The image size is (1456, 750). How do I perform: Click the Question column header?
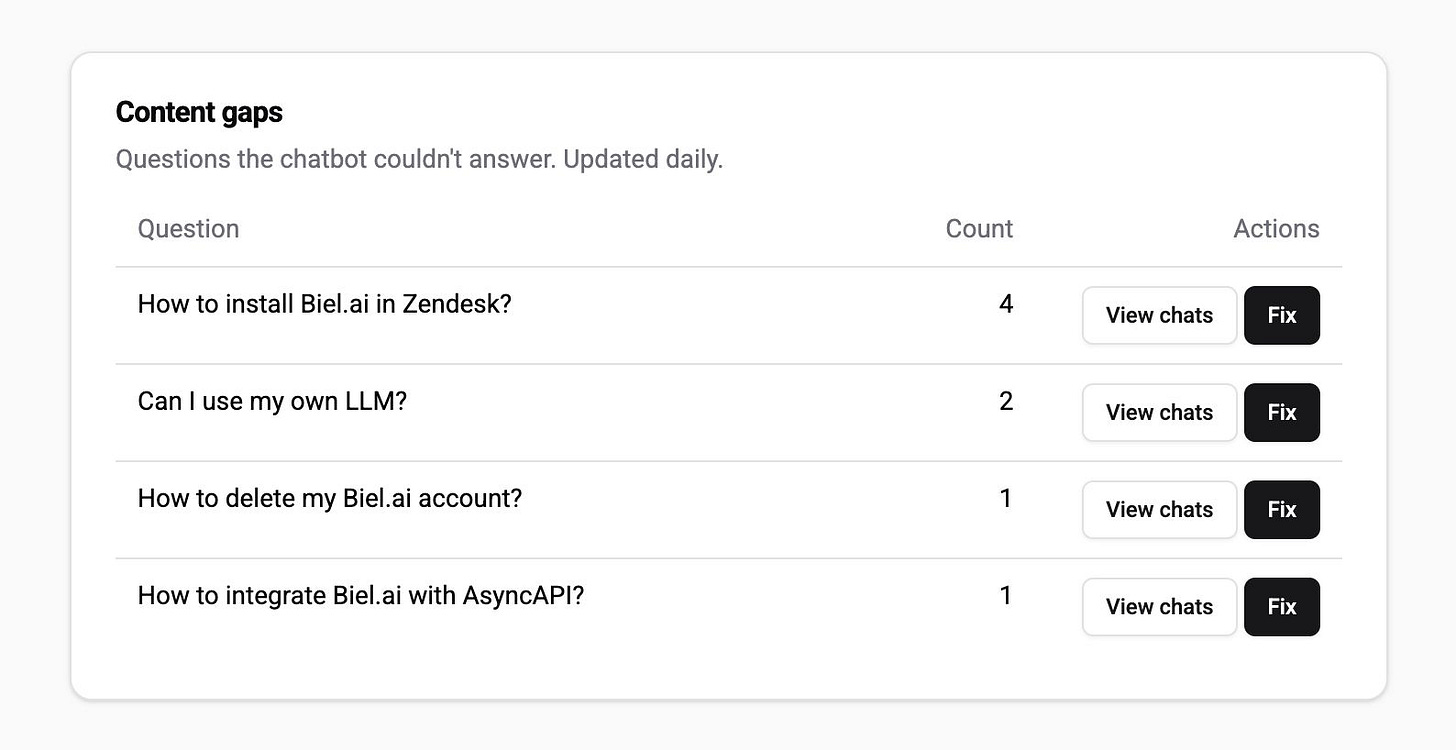[188, 229]
